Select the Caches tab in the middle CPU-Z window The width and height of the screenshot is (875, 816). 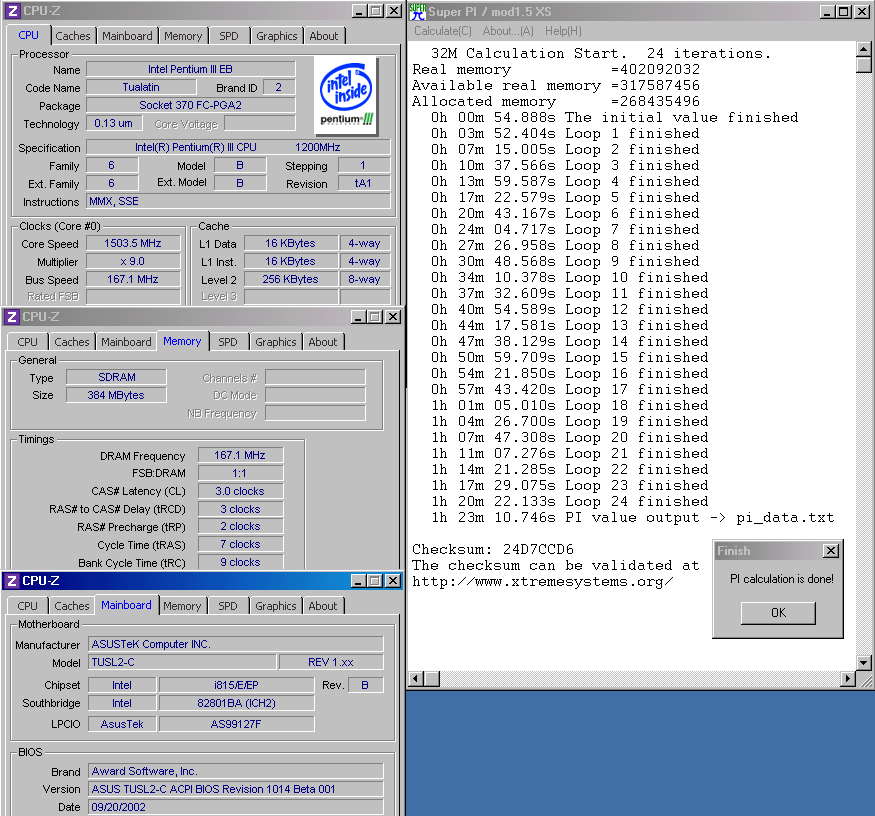pos(71,342)
